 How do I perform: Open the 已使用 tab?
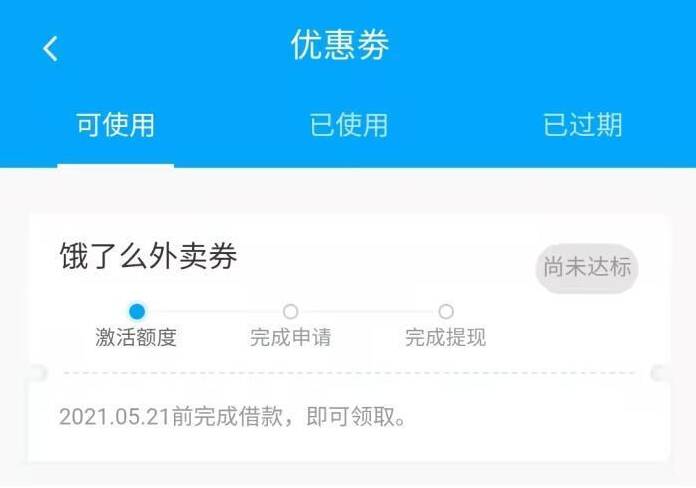tap(348, 125)
